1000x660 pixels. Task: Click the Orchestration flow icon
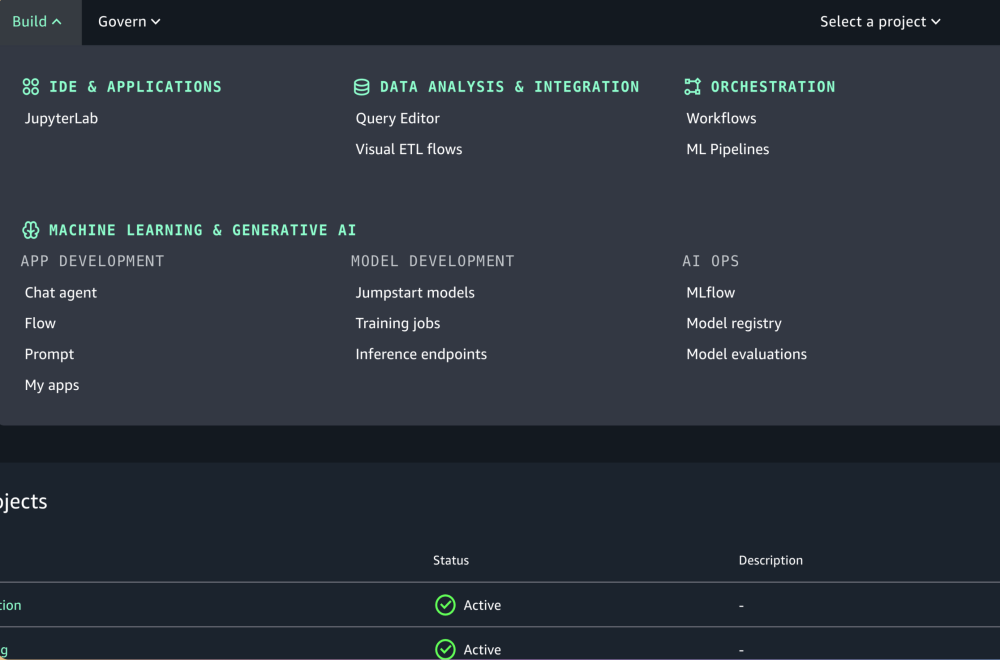(693, 87)
